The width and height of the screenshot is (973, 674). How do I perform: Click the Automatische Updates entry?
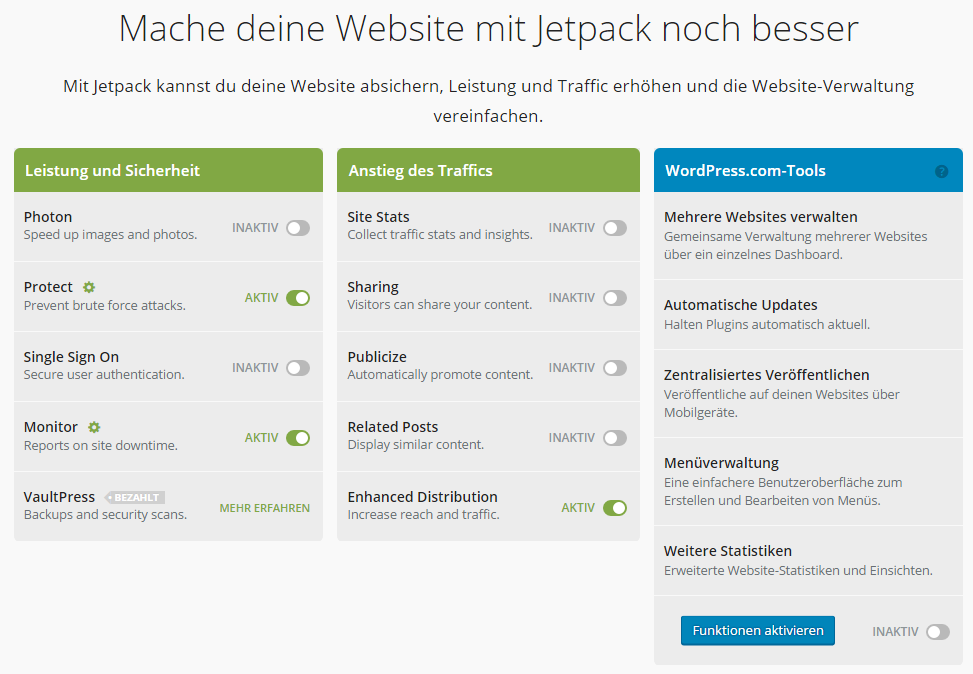tap(809, 315)
